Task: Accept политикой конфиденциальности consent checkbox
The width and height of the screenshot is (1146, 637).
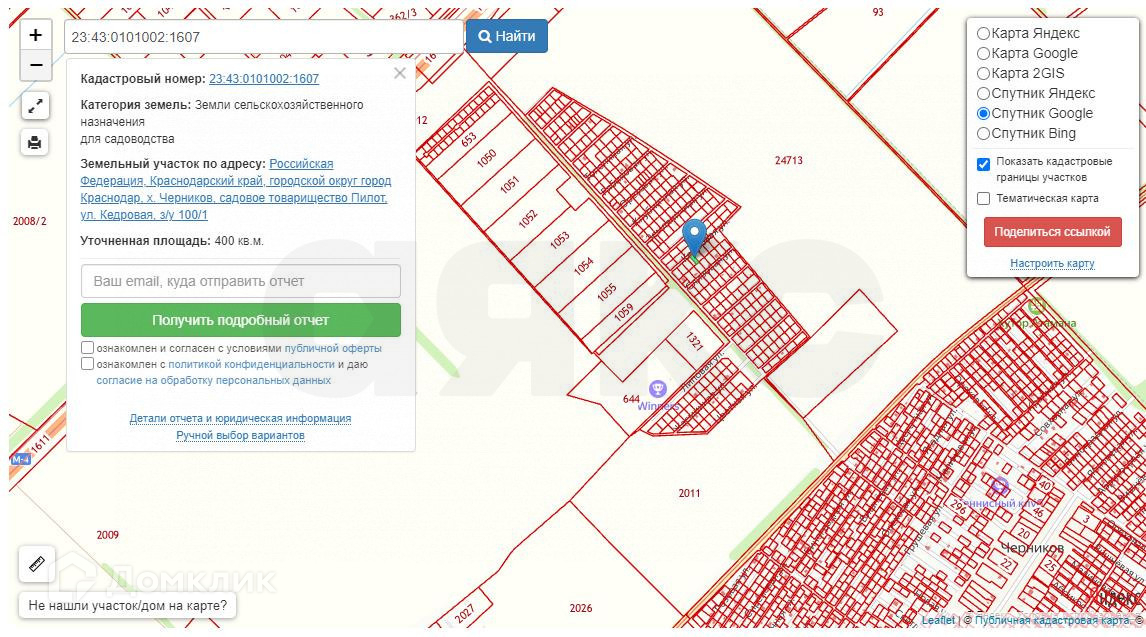Action: (88, 364)
